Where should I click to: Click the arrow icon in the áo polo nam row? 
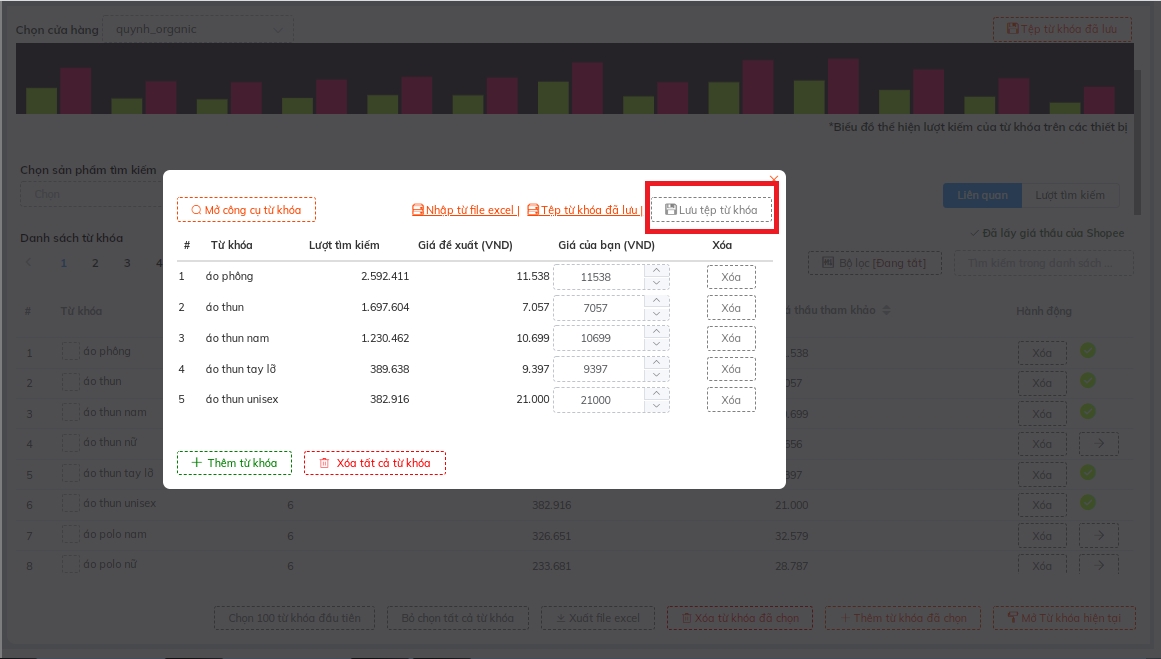point(1098,535)
